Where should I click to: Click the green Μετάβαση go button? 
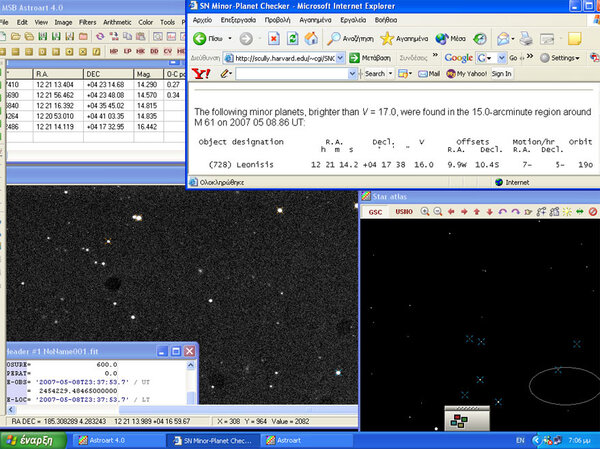(370, 58)
